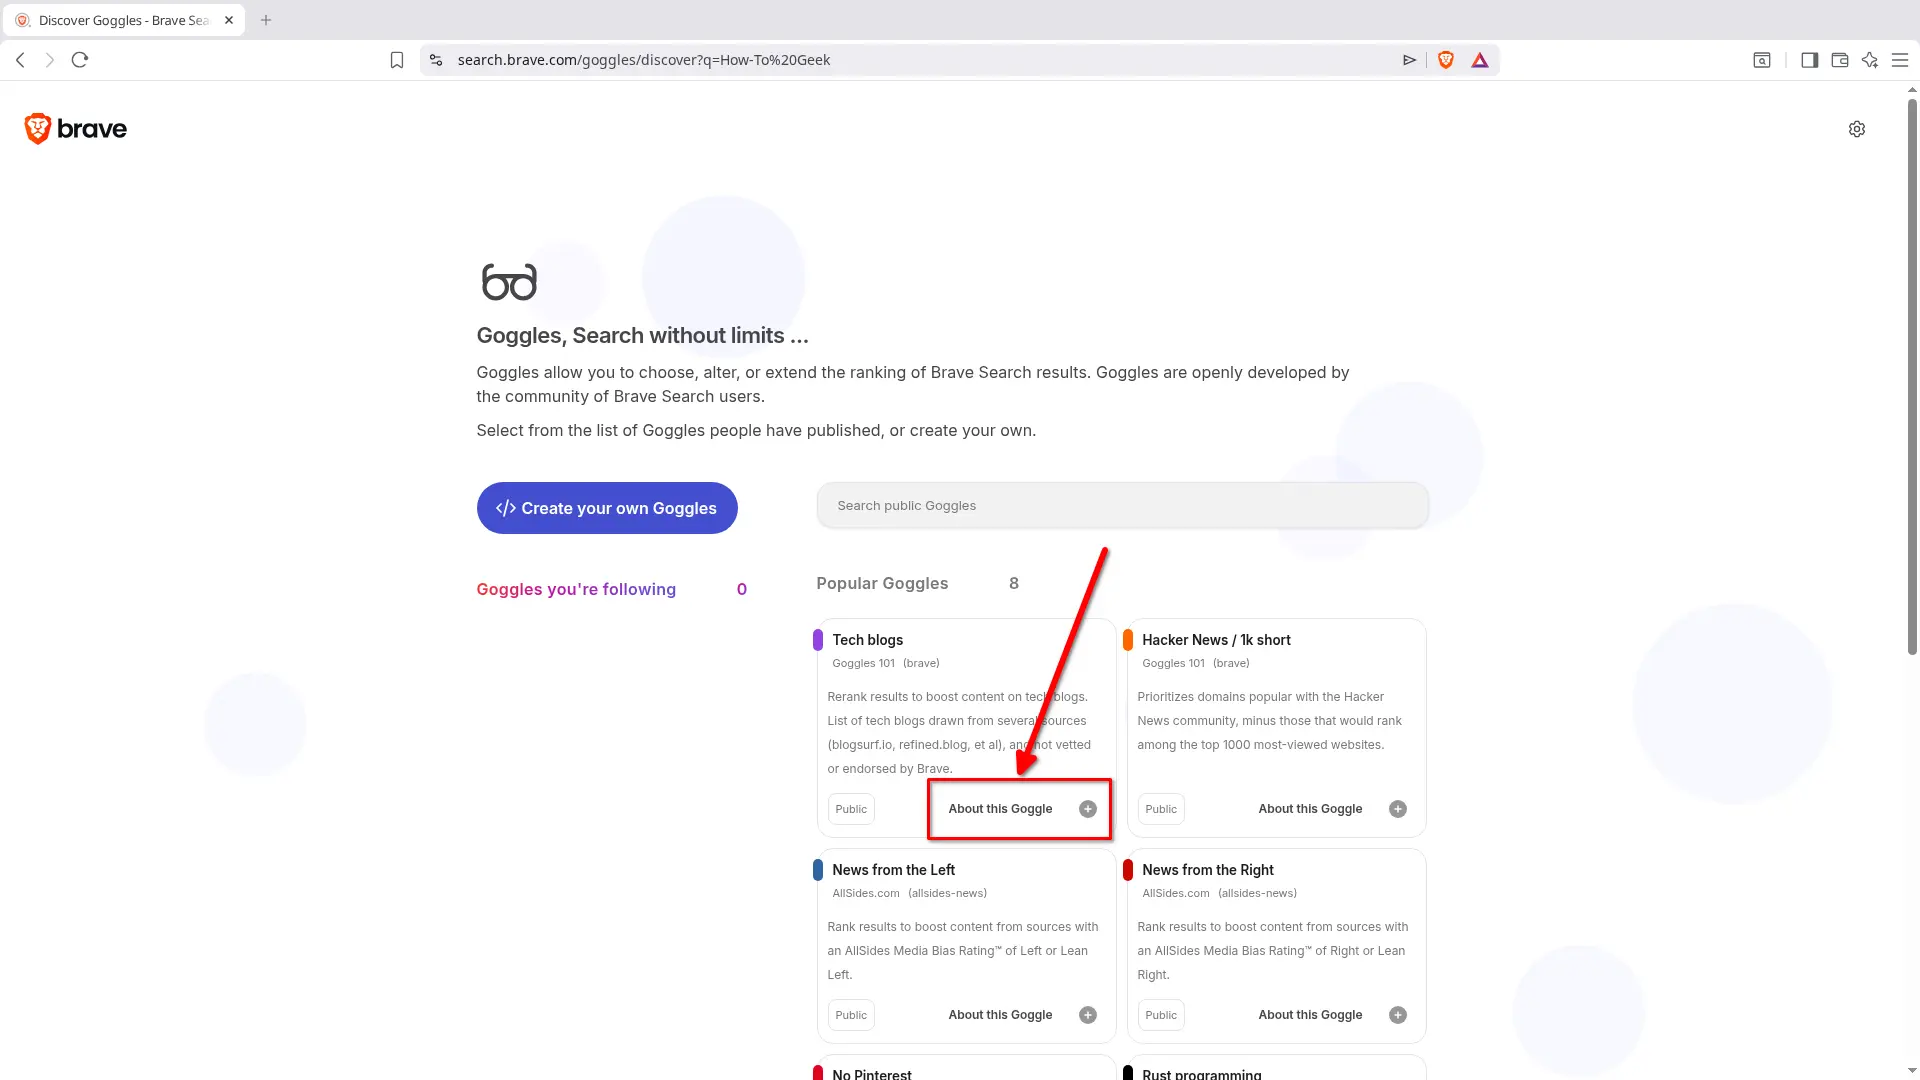Viewport: 1920px width, 1080px height.
Task: Expand About this Goggle for News from the Left
Action: point(1000,1015)
